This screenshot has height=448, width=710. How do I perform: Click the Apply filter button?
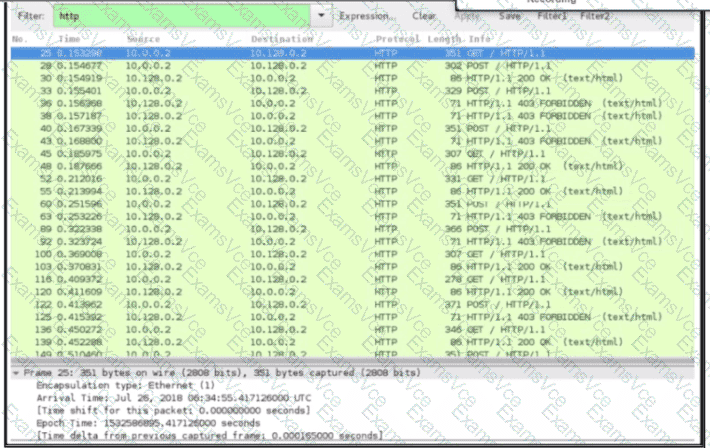467,16
